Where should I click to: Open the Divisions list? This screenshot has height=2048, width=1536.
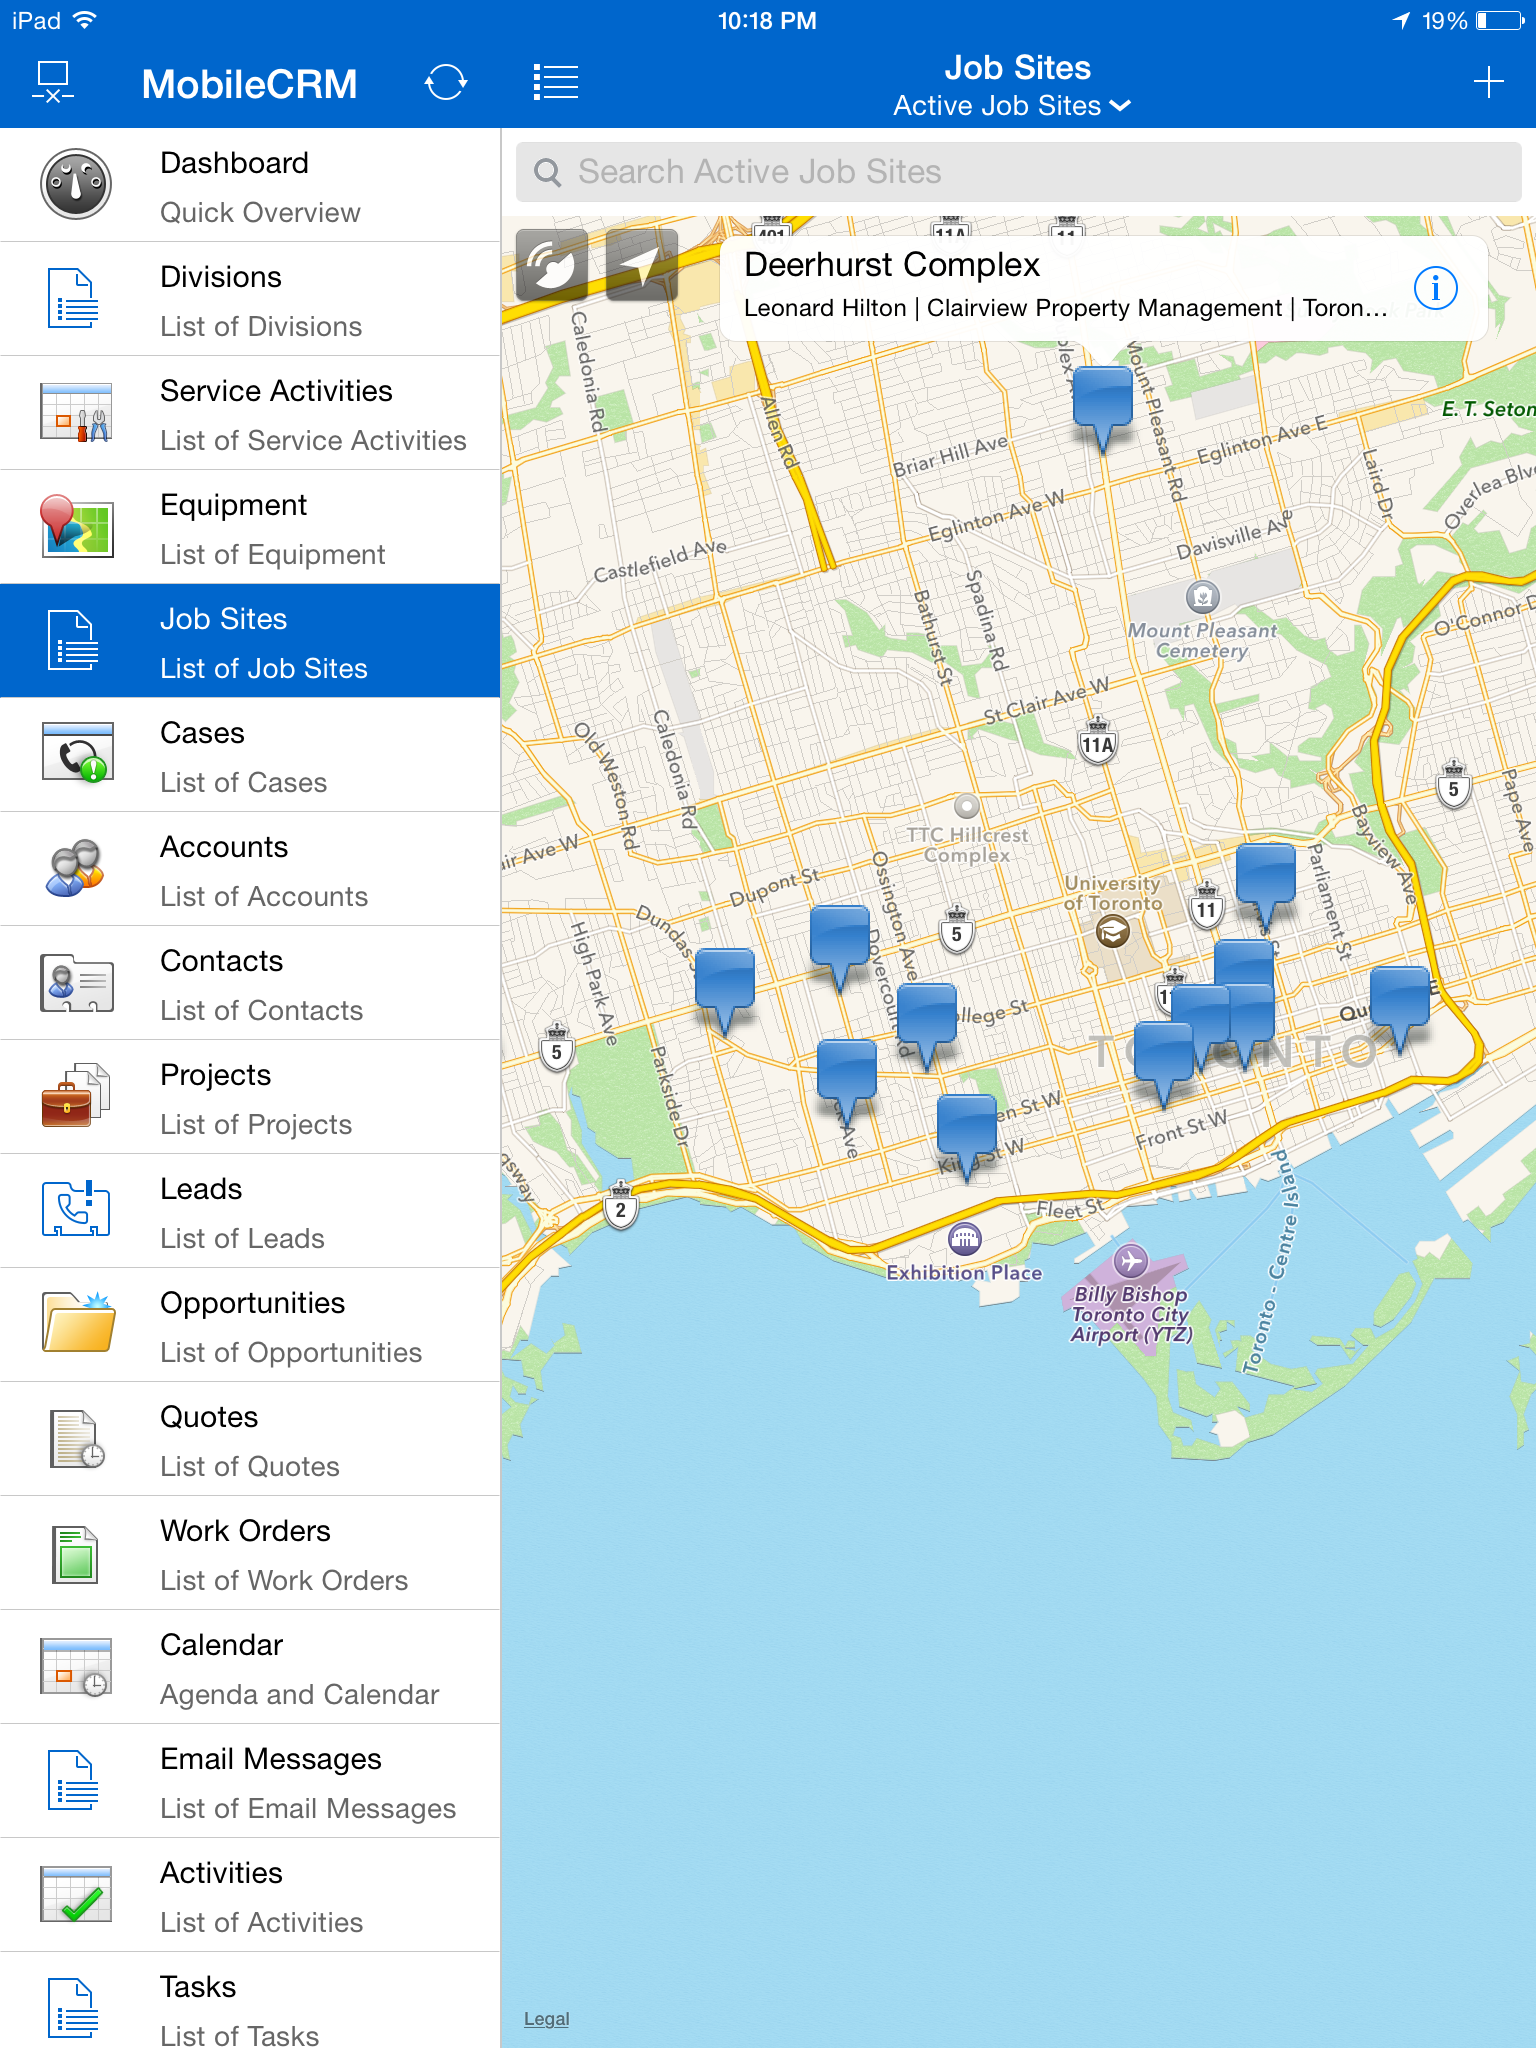[x=250, y=299]
